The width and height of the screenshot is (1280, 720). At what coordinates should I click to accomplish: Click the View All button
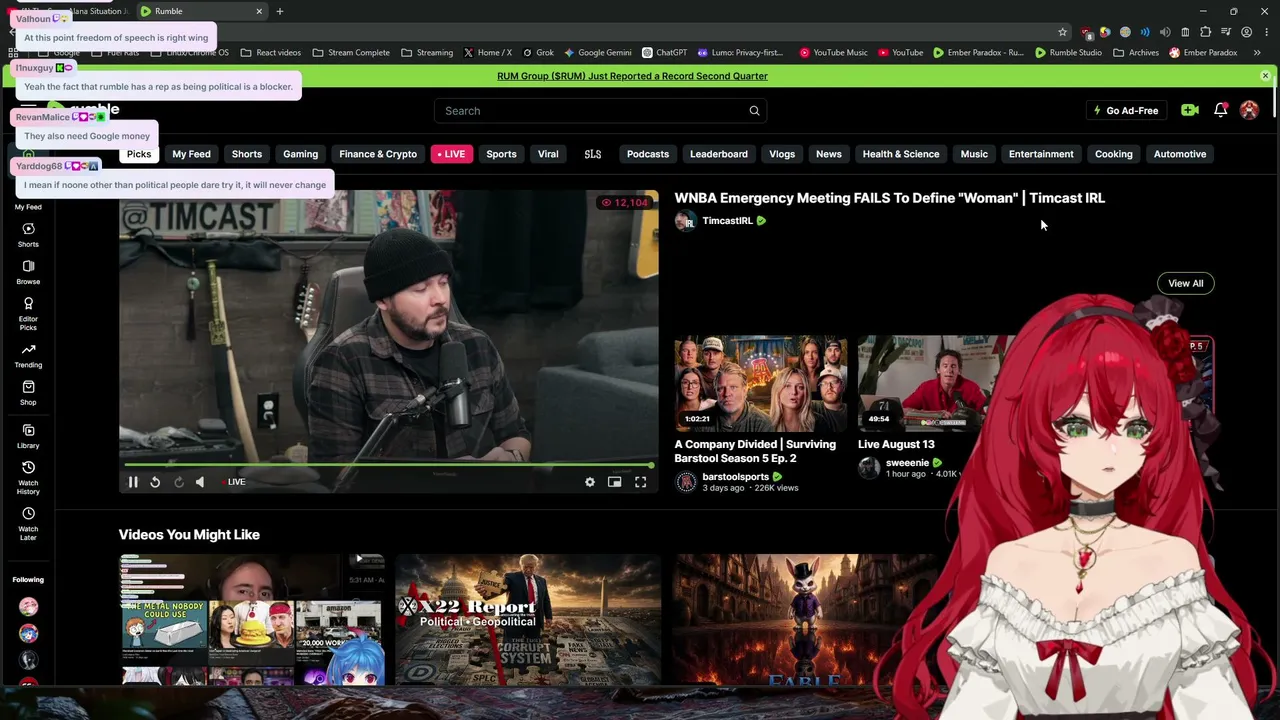coord(1186,283)
